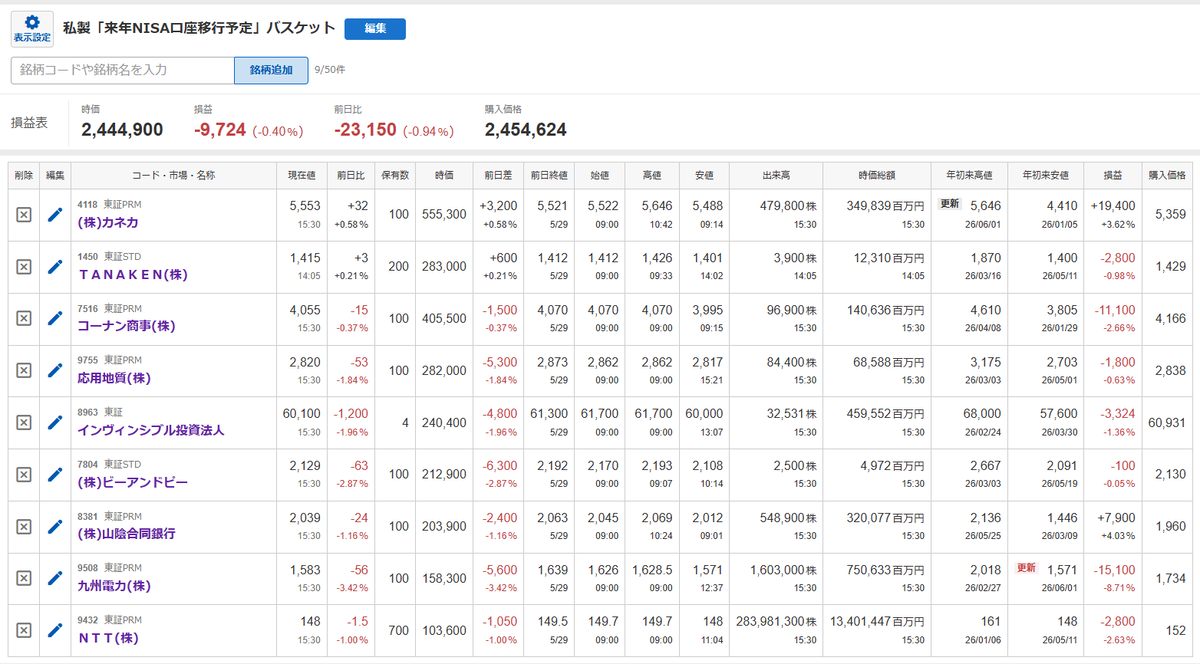This screenshot has height=664, width=1200.
Task: Click the 出来高 column header
Action: [x=778, y=175]
